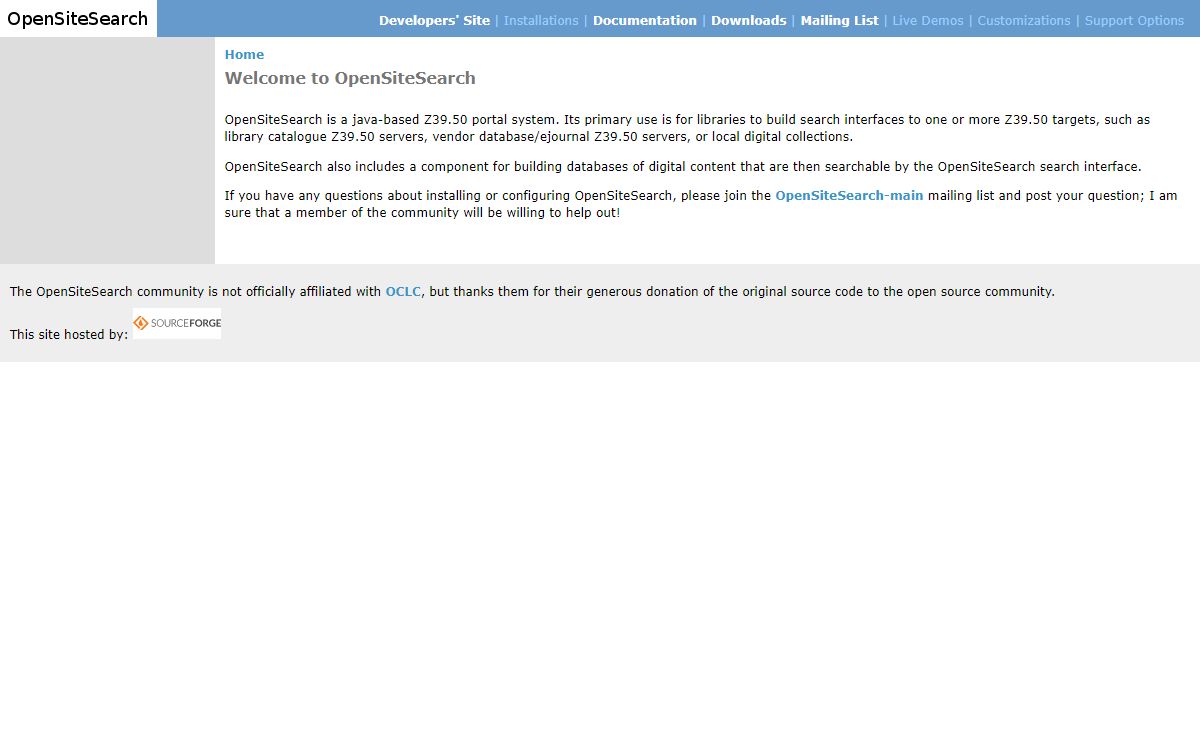Click the footer sentence about not officially affiliated

point(532,292)
